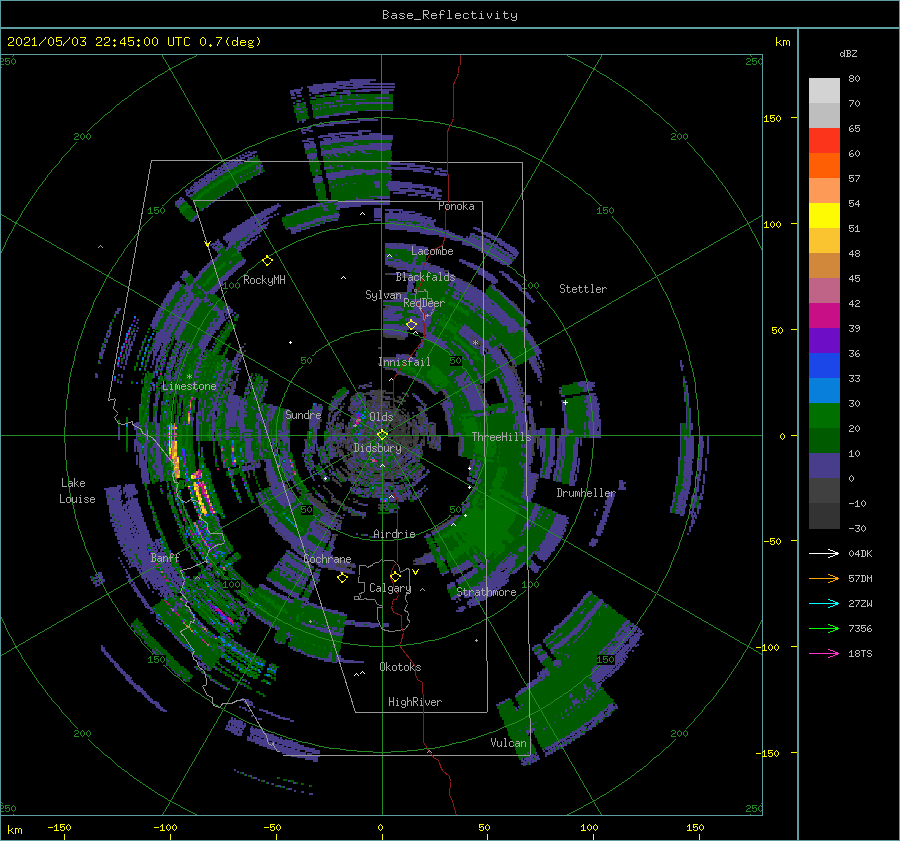Click the Calgary city label
900x841 pixels.
pyautogui.click(x=390, y=588)
